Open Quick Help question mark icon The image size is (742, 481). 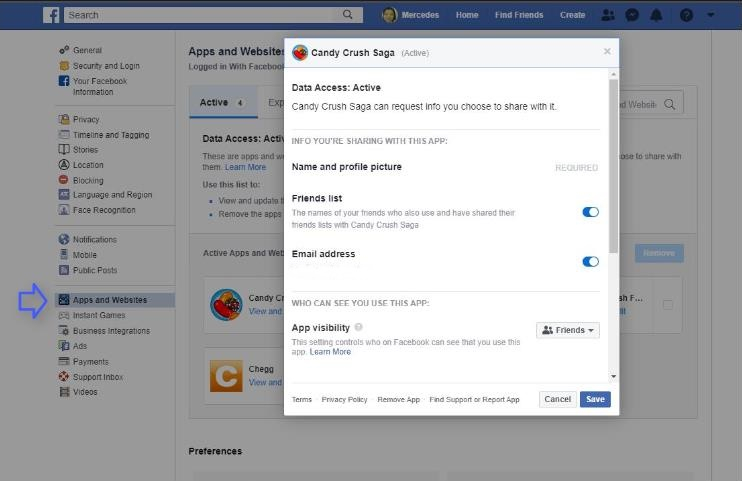click(x=686, y=15)
